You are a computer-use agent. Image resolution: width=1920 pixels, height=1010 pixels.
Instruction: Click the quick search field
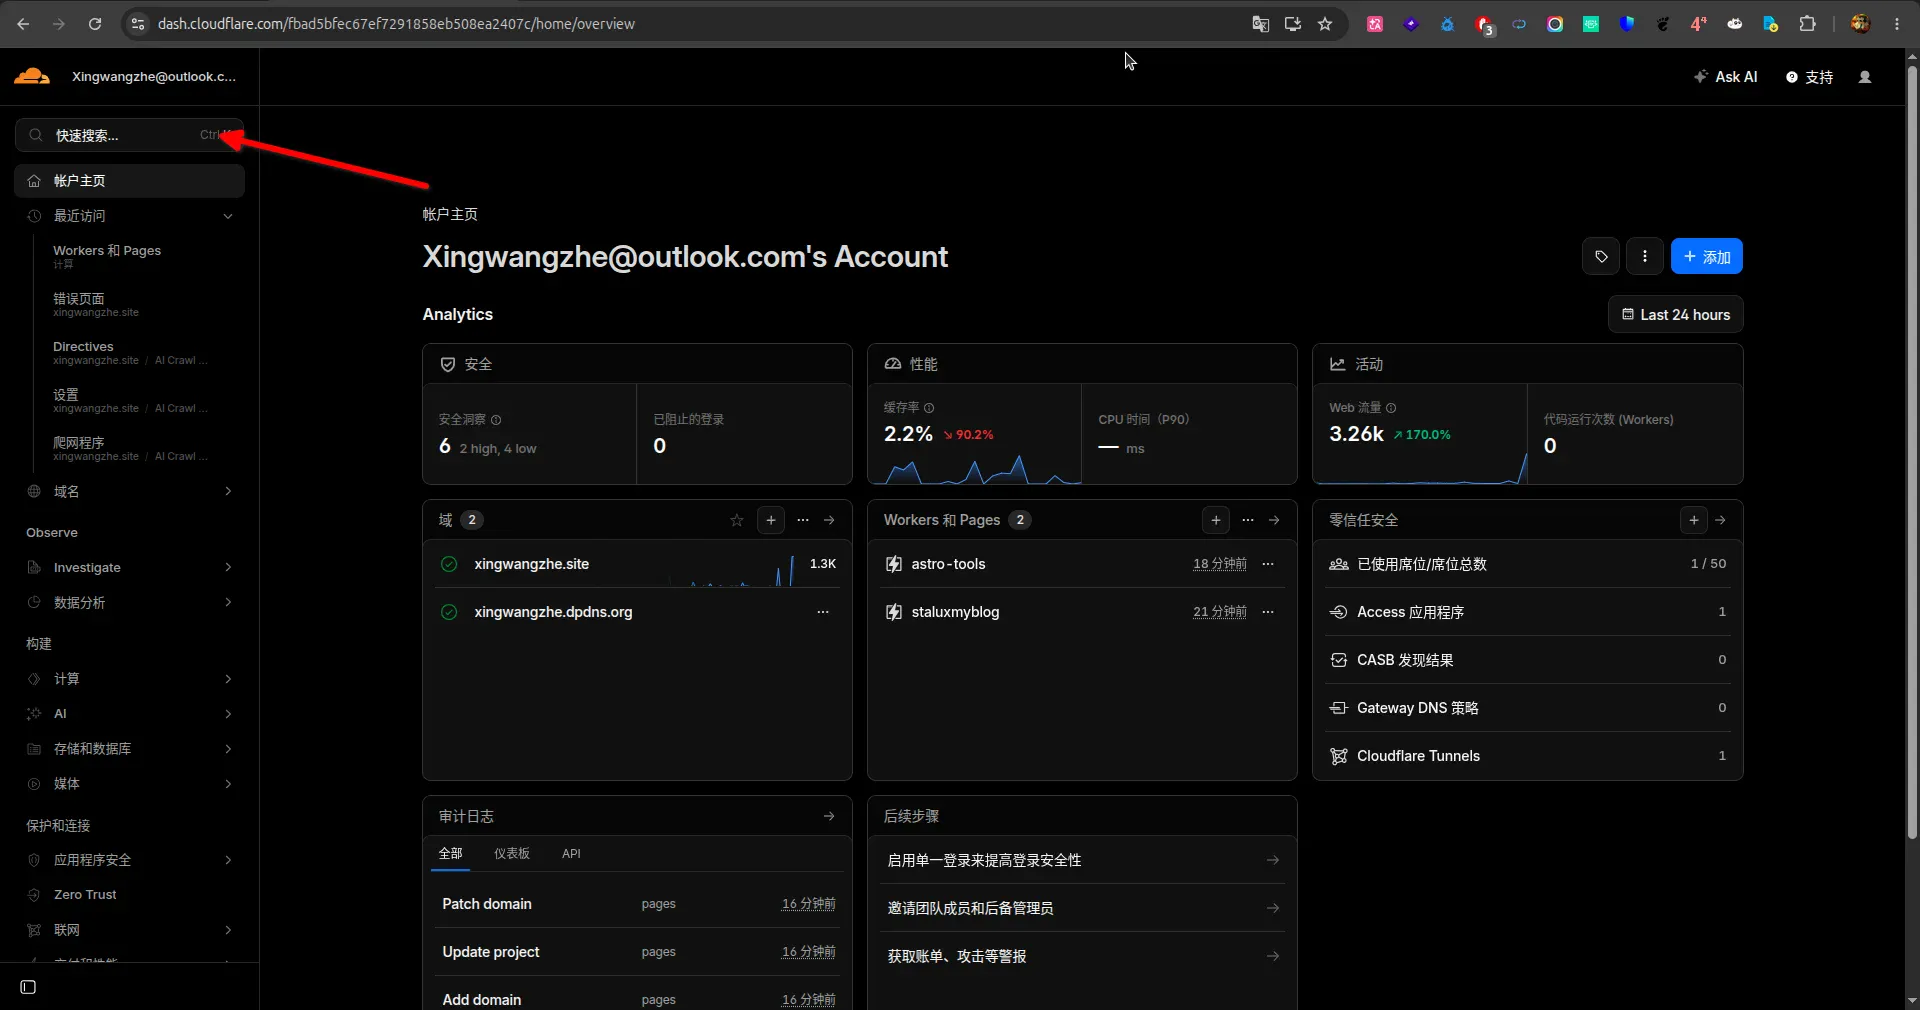point(130,135)
